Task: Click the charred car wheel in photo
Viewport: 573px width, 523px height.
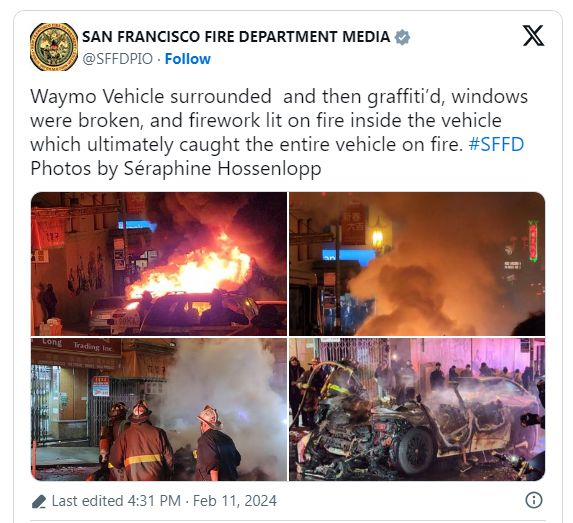Action: (417, 451)
